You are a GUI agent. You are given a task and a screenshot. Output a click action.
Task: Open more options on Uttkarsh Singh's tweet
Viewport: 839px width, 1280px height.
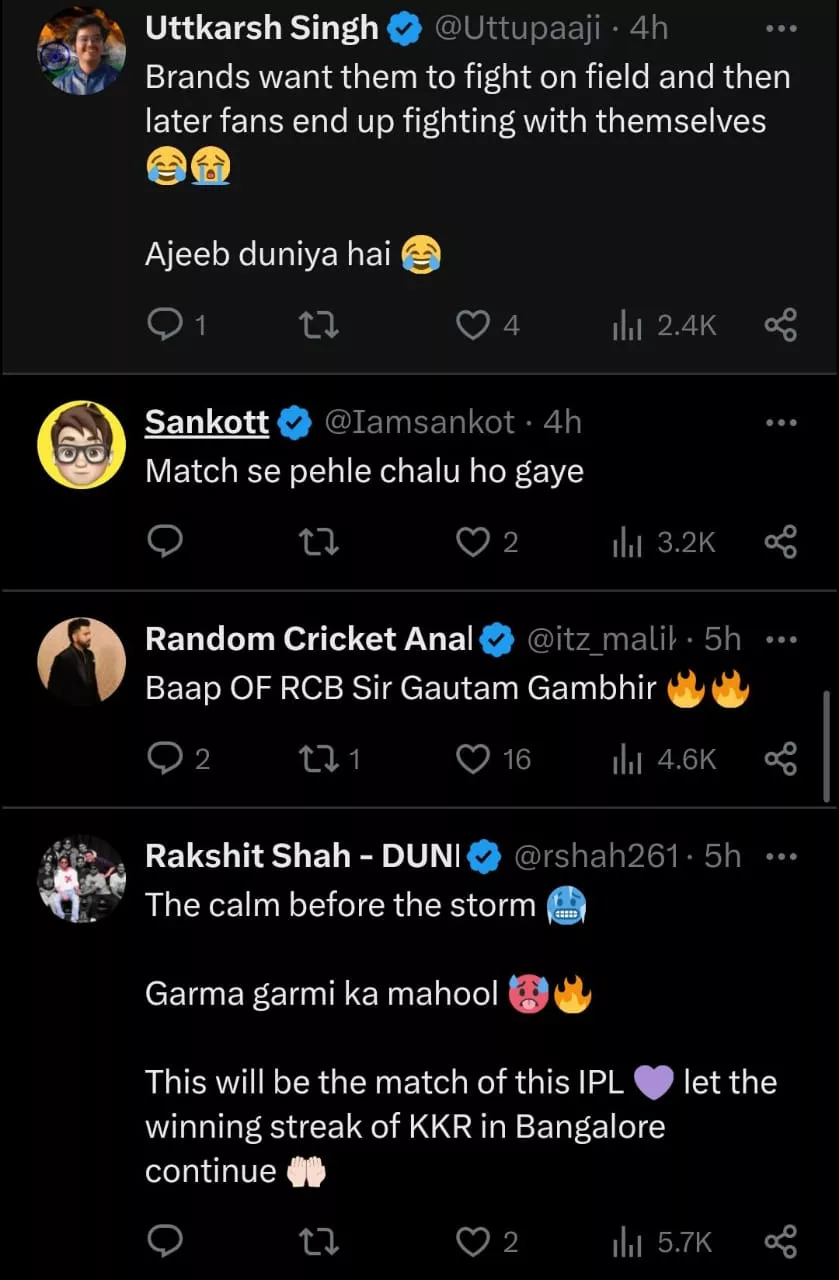pyautogui.click(x=780, y=29)
